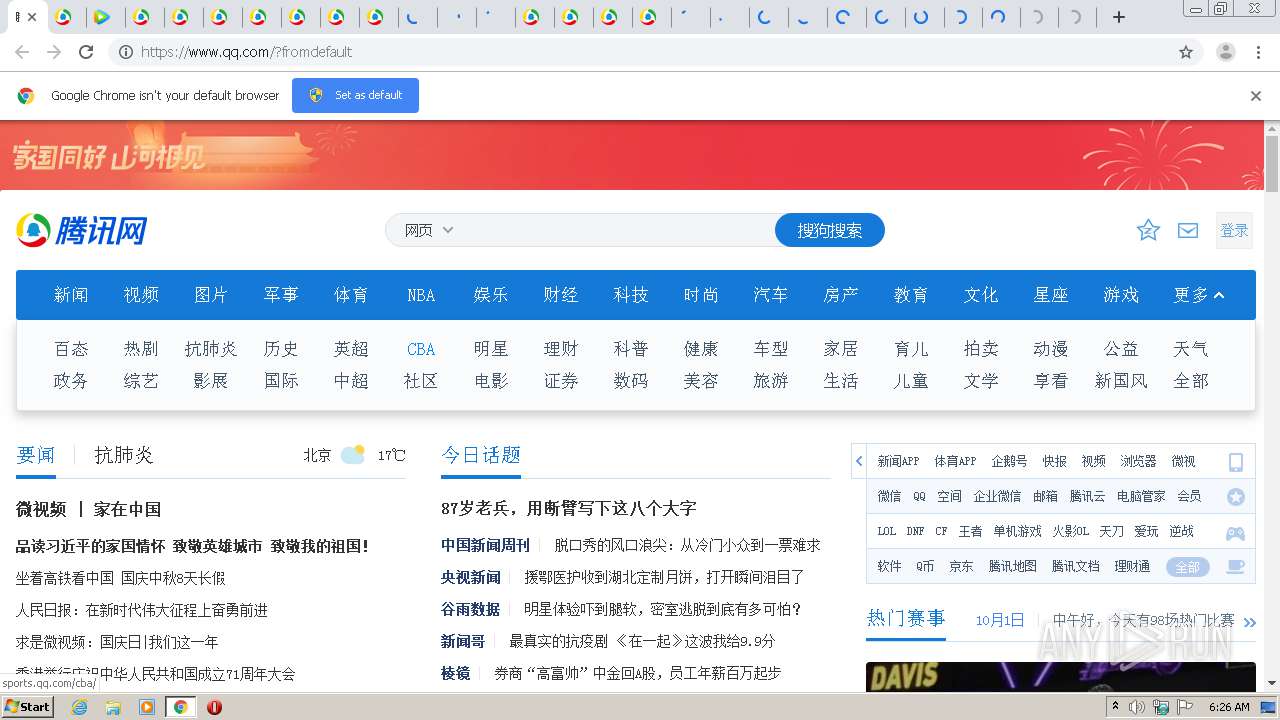The width and height of the screenshot is (1280, 720).
Task: Click the 中国新闻周刊 source label
Action: pyautogui.click(x=485, y=545)
